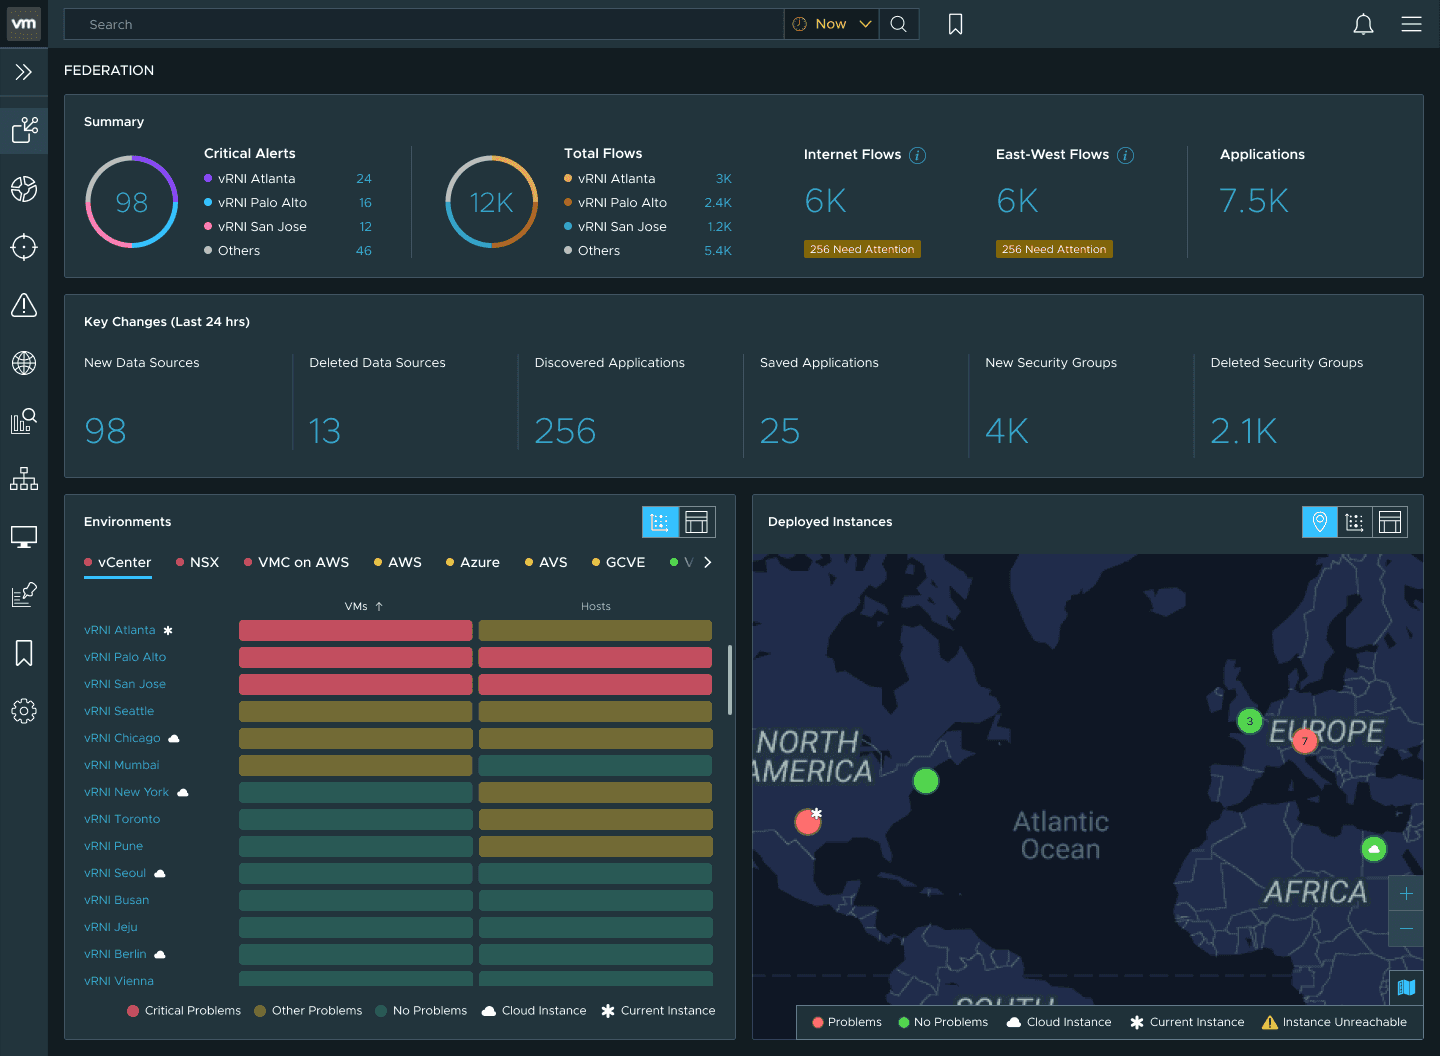Image resolution: width=1440 pixels, height=1056 pixels.
Task: Expand the sidebar with double chevron
Action: (24, 72)
